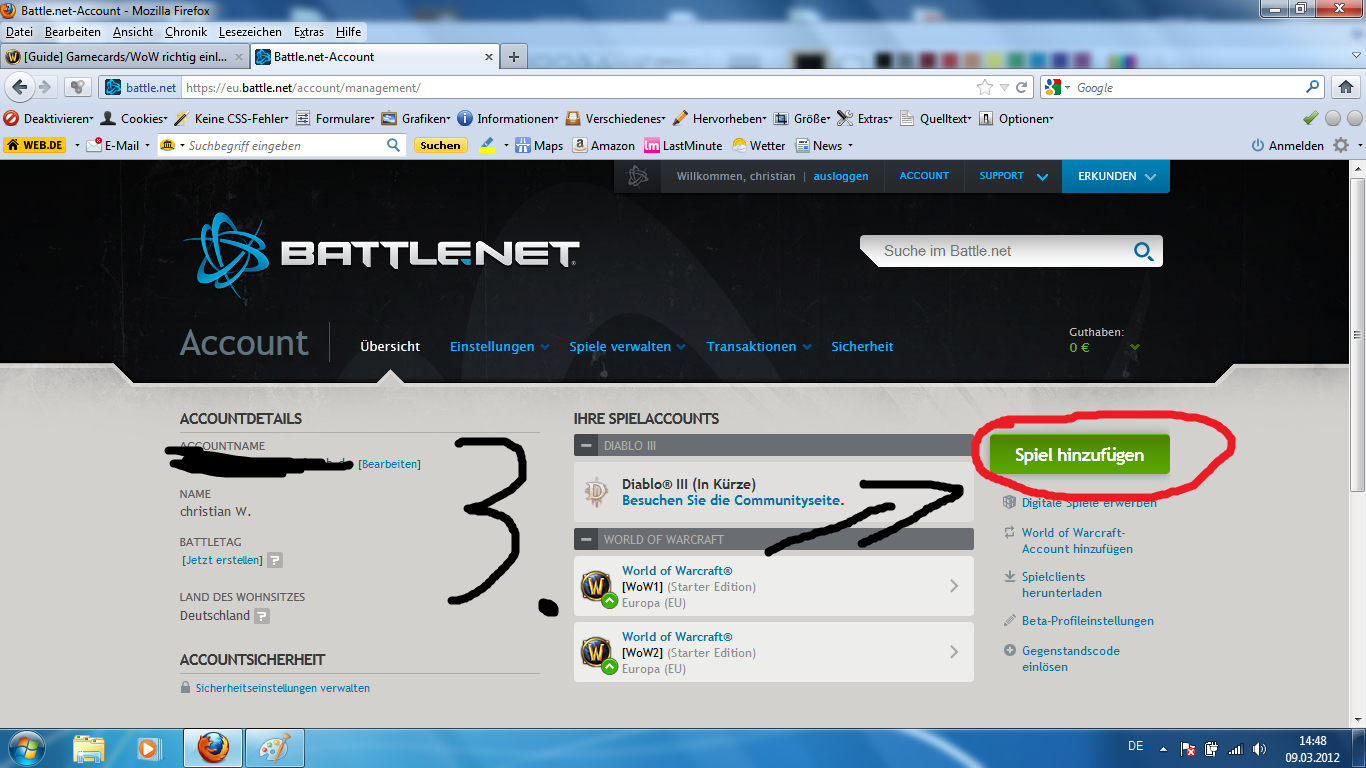1366x768 pixels.
Task: Click the help icon beside Battletag
Action: [275, 560]
